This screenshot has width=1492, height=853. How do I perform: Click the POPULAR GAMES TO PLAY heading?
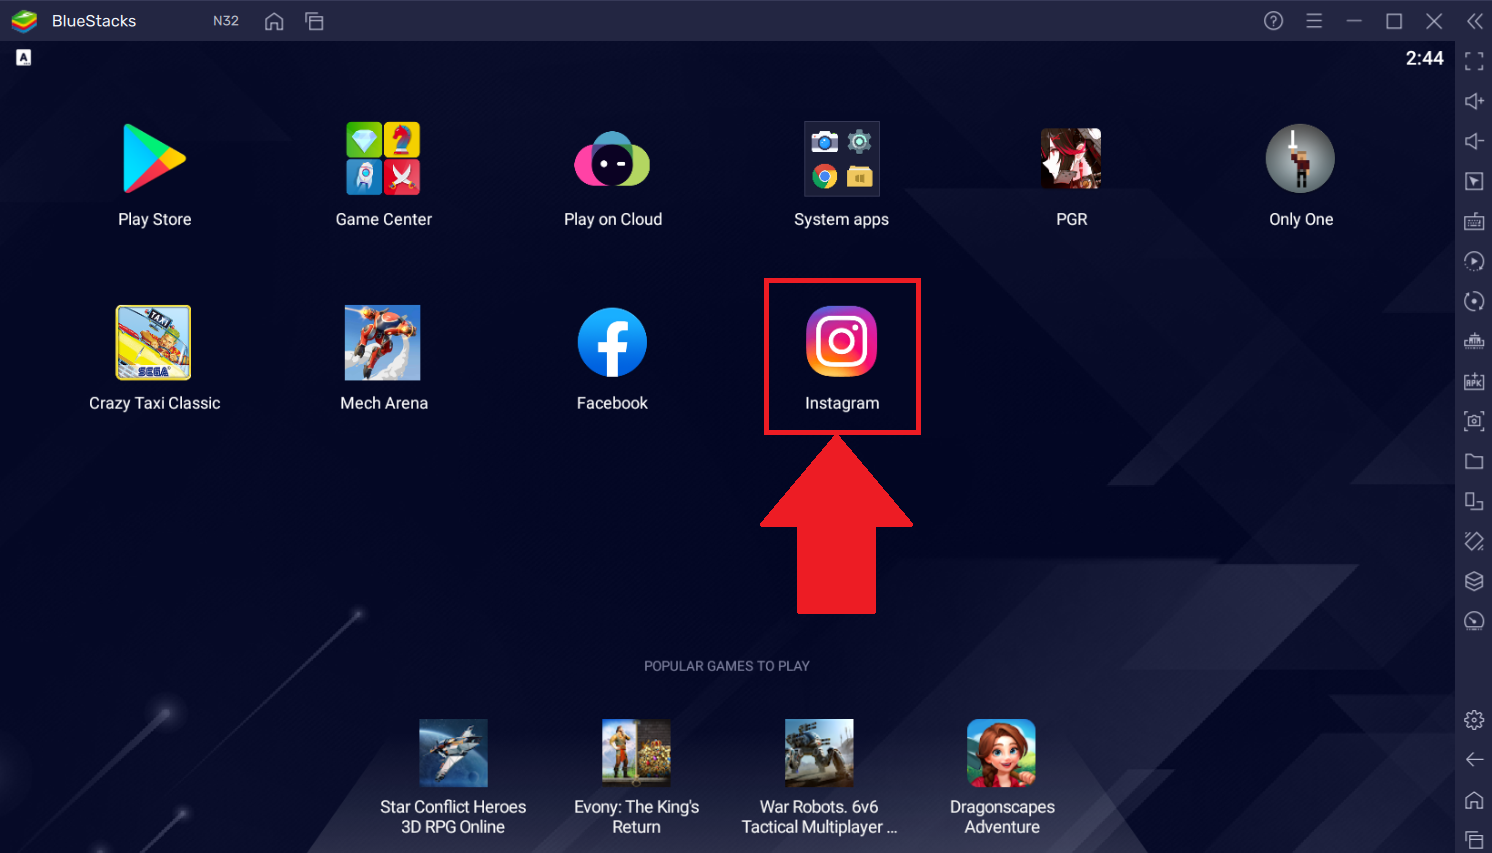(x=727, y=666)
